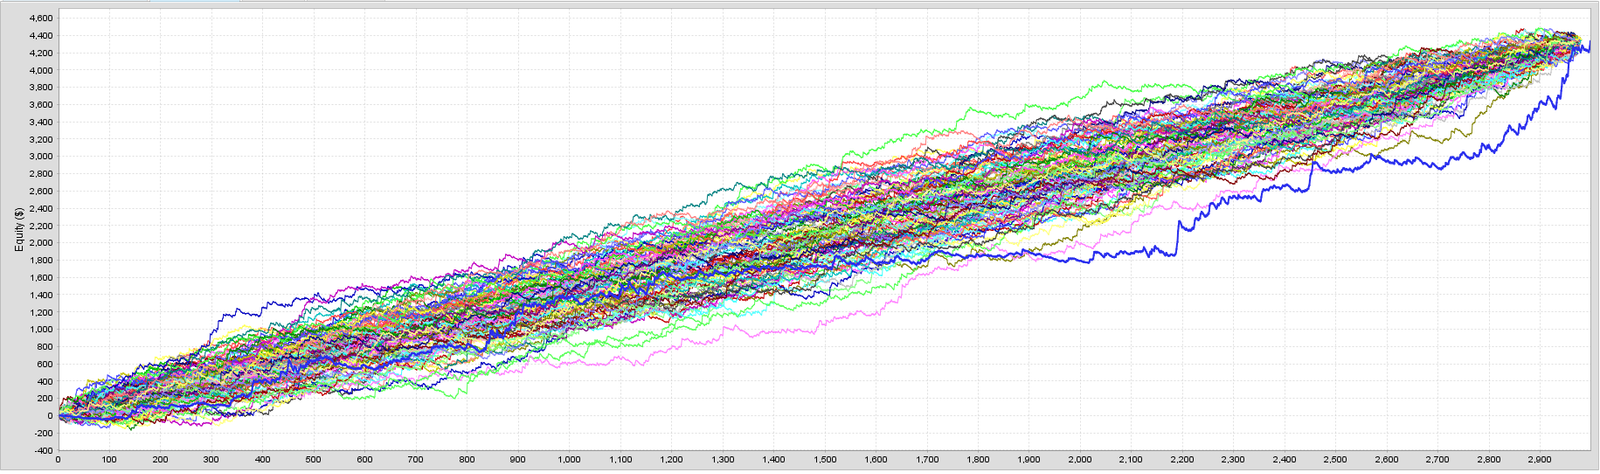Click the 1,000 value on the equity axis
Screen dimensions: 1600x474
click(x=40, y=329)
